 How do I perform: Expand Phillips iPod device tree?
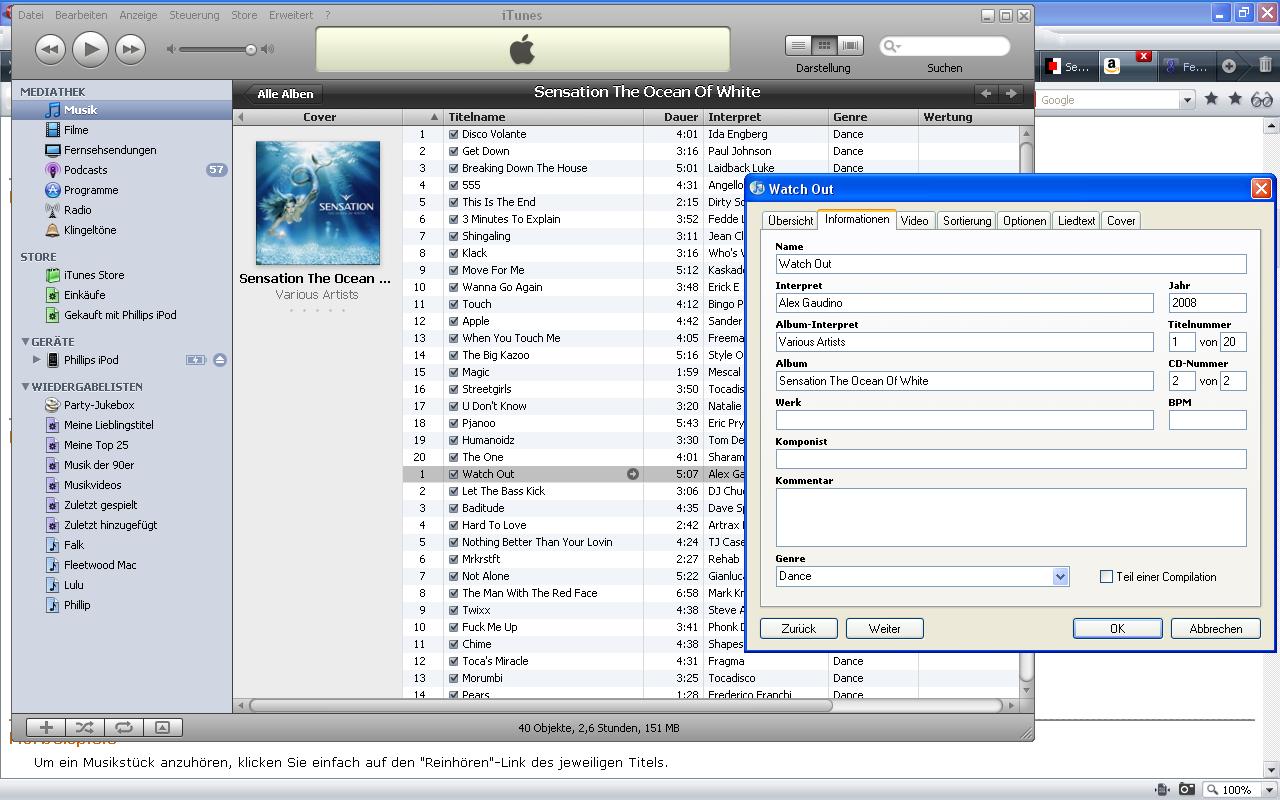[37, 360]
